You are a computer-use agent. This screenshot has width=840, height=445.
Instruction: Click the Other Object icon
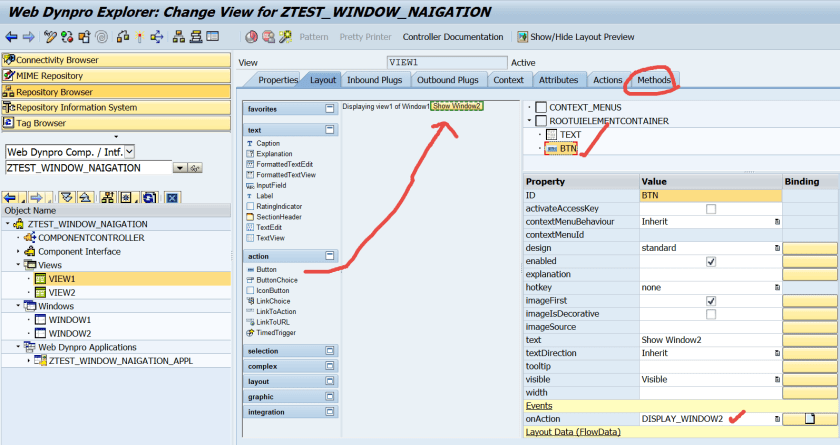coord(84,37)
